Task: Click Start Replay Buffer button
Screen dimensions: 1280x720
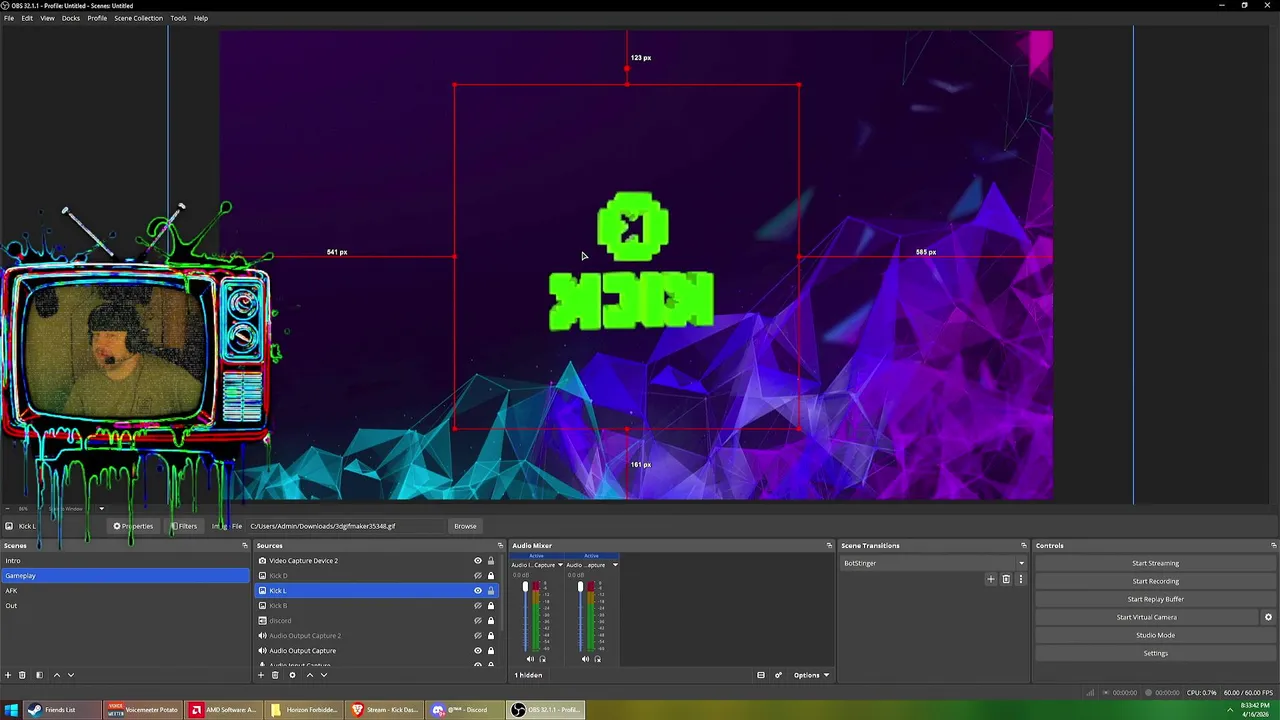Action: [1155, 599]
